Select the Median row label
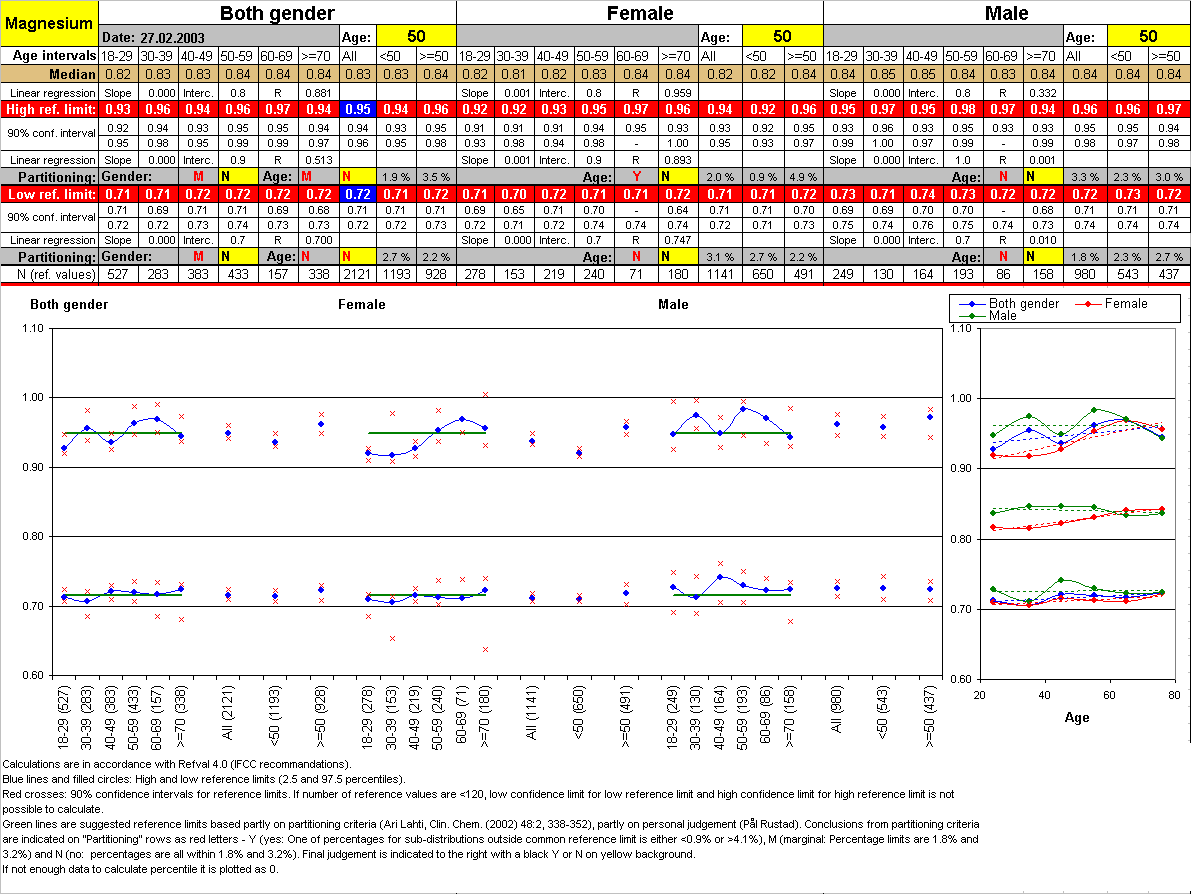 [50, 74]
